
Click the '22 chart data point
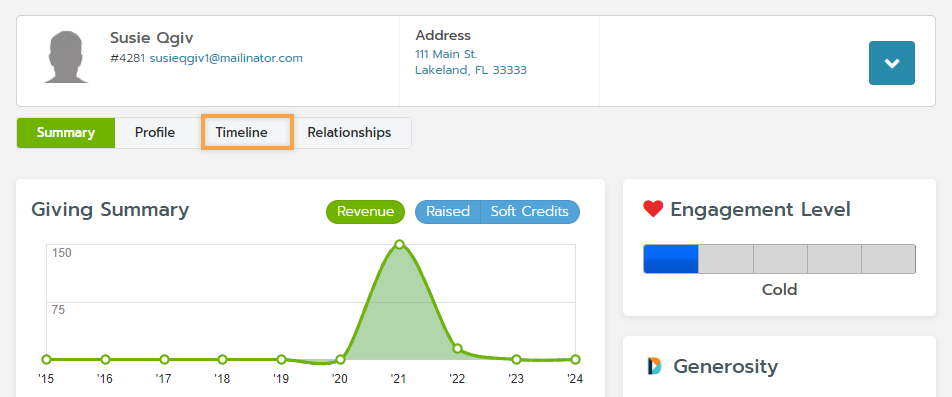tap(457, 348)
